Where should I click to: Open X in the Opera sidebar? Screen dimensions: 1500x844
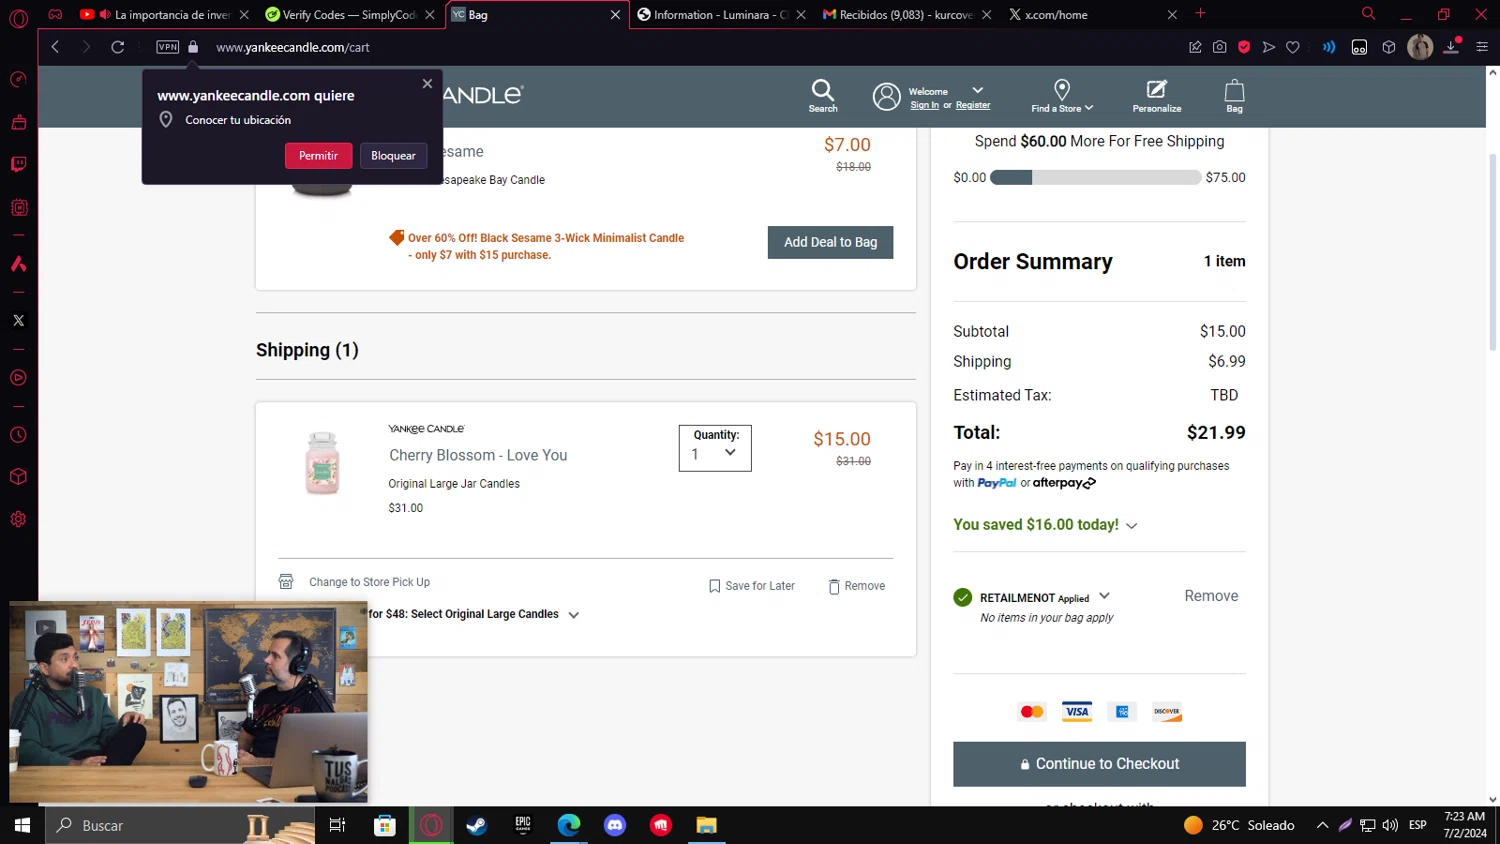(18, 321)
